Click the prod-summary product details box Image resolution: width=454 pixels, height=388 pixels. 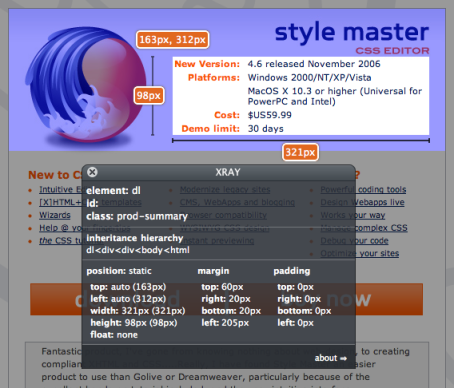pyautogui.click(x=301, y=96)
